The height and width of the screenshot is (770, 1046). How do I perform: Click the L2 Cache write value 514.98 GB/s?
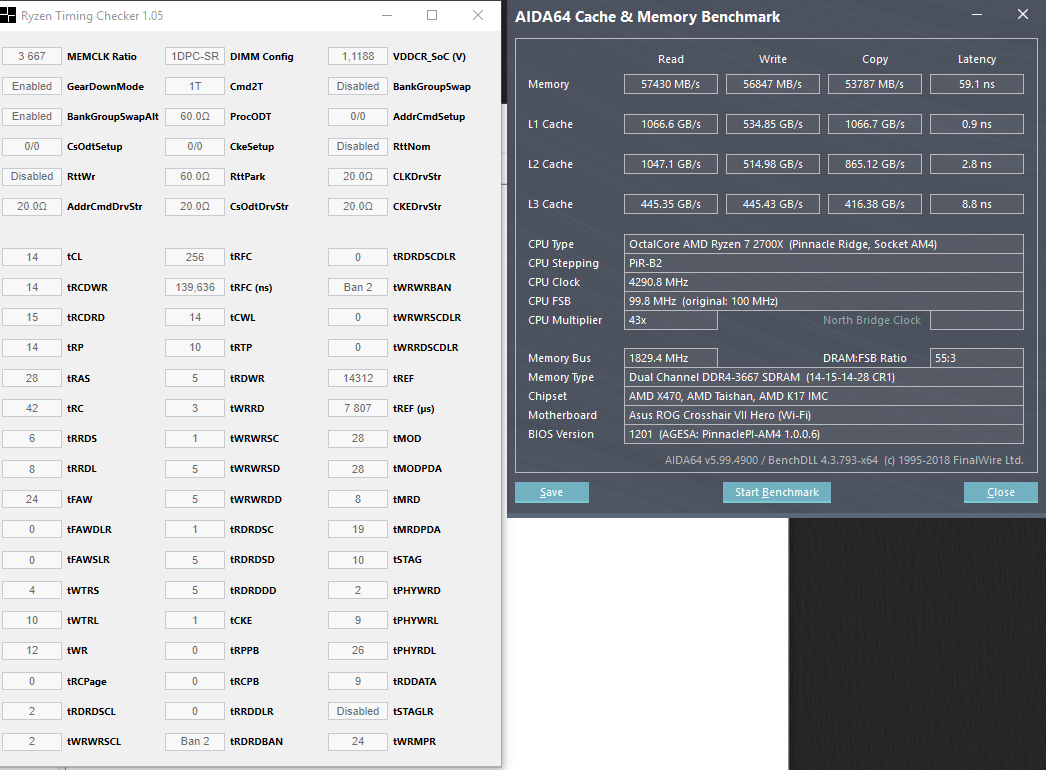772,164
